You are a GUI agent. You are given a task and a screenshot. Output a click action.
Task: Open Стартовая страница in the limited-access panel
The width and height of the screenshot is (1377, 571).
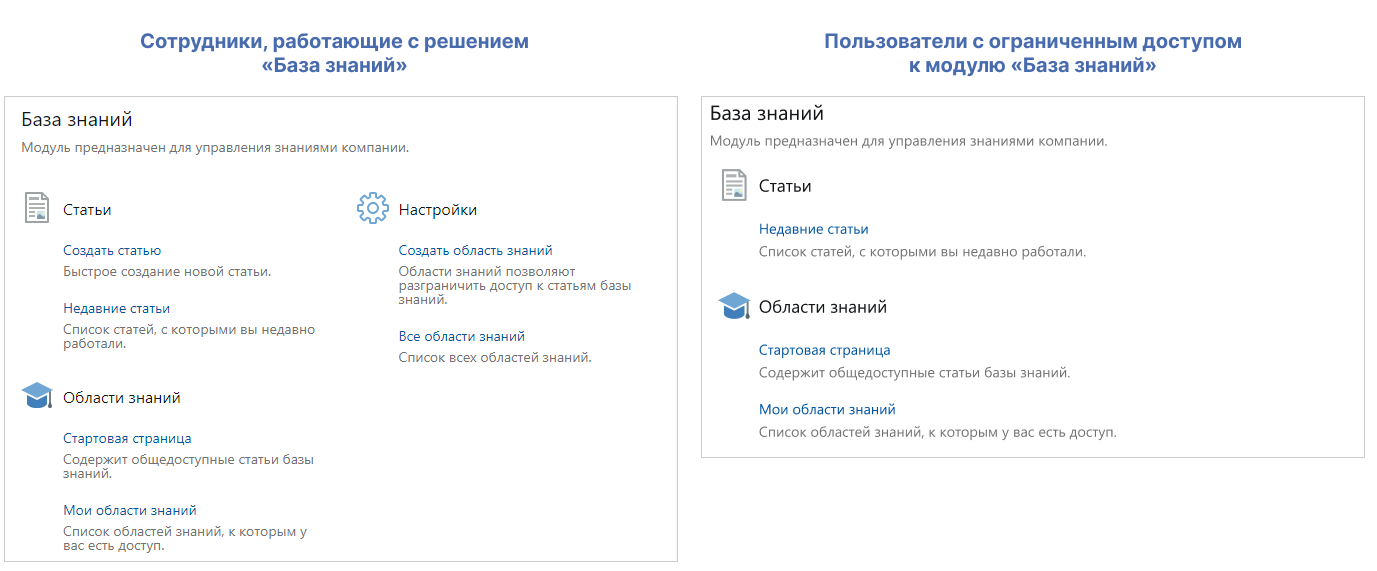(824, 351)
